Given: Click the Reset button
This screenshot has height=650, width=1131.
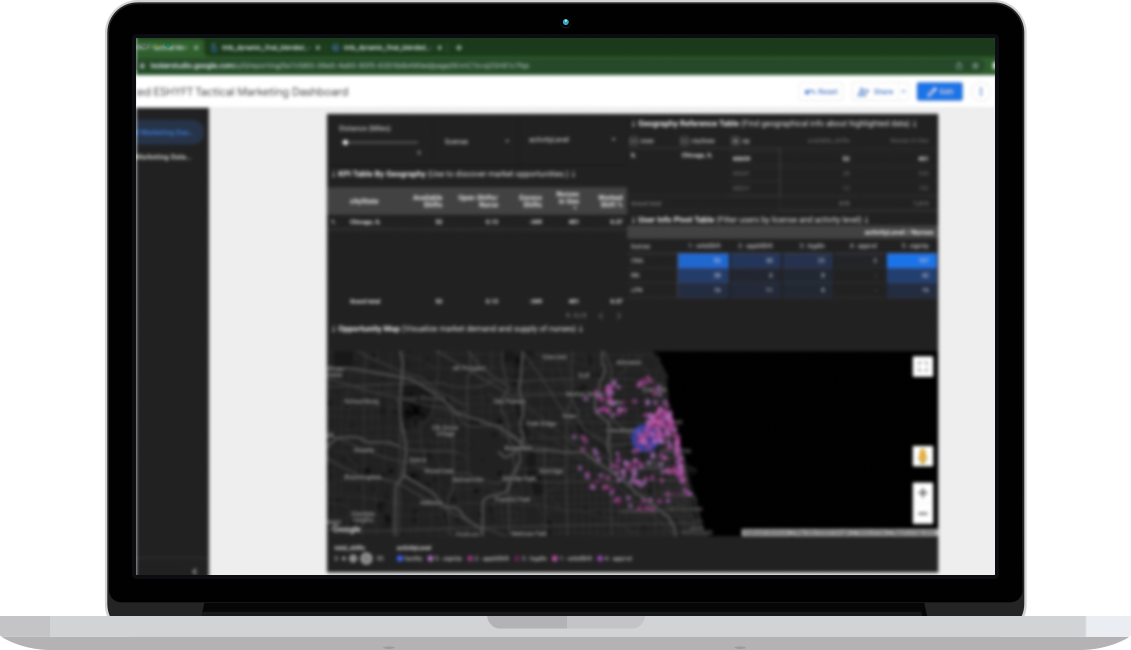Looking at the screenshot, I should (x=821, y=92).
